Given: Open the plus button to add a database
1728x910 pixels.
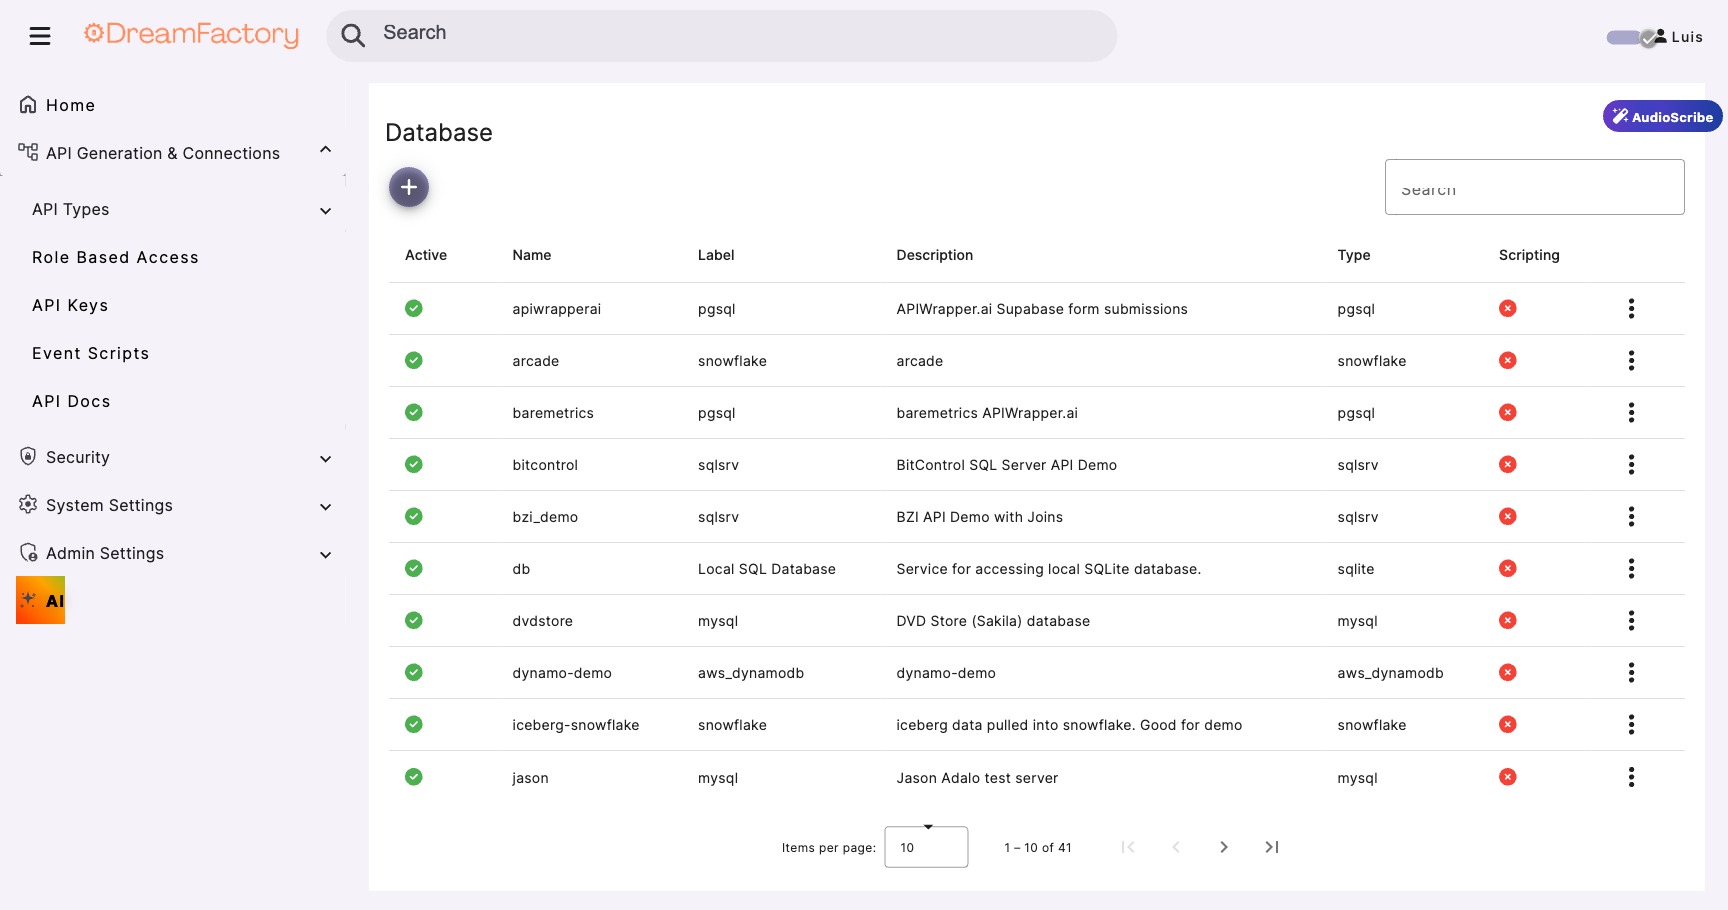Looking at the screenshot, I should pos(409,187).
